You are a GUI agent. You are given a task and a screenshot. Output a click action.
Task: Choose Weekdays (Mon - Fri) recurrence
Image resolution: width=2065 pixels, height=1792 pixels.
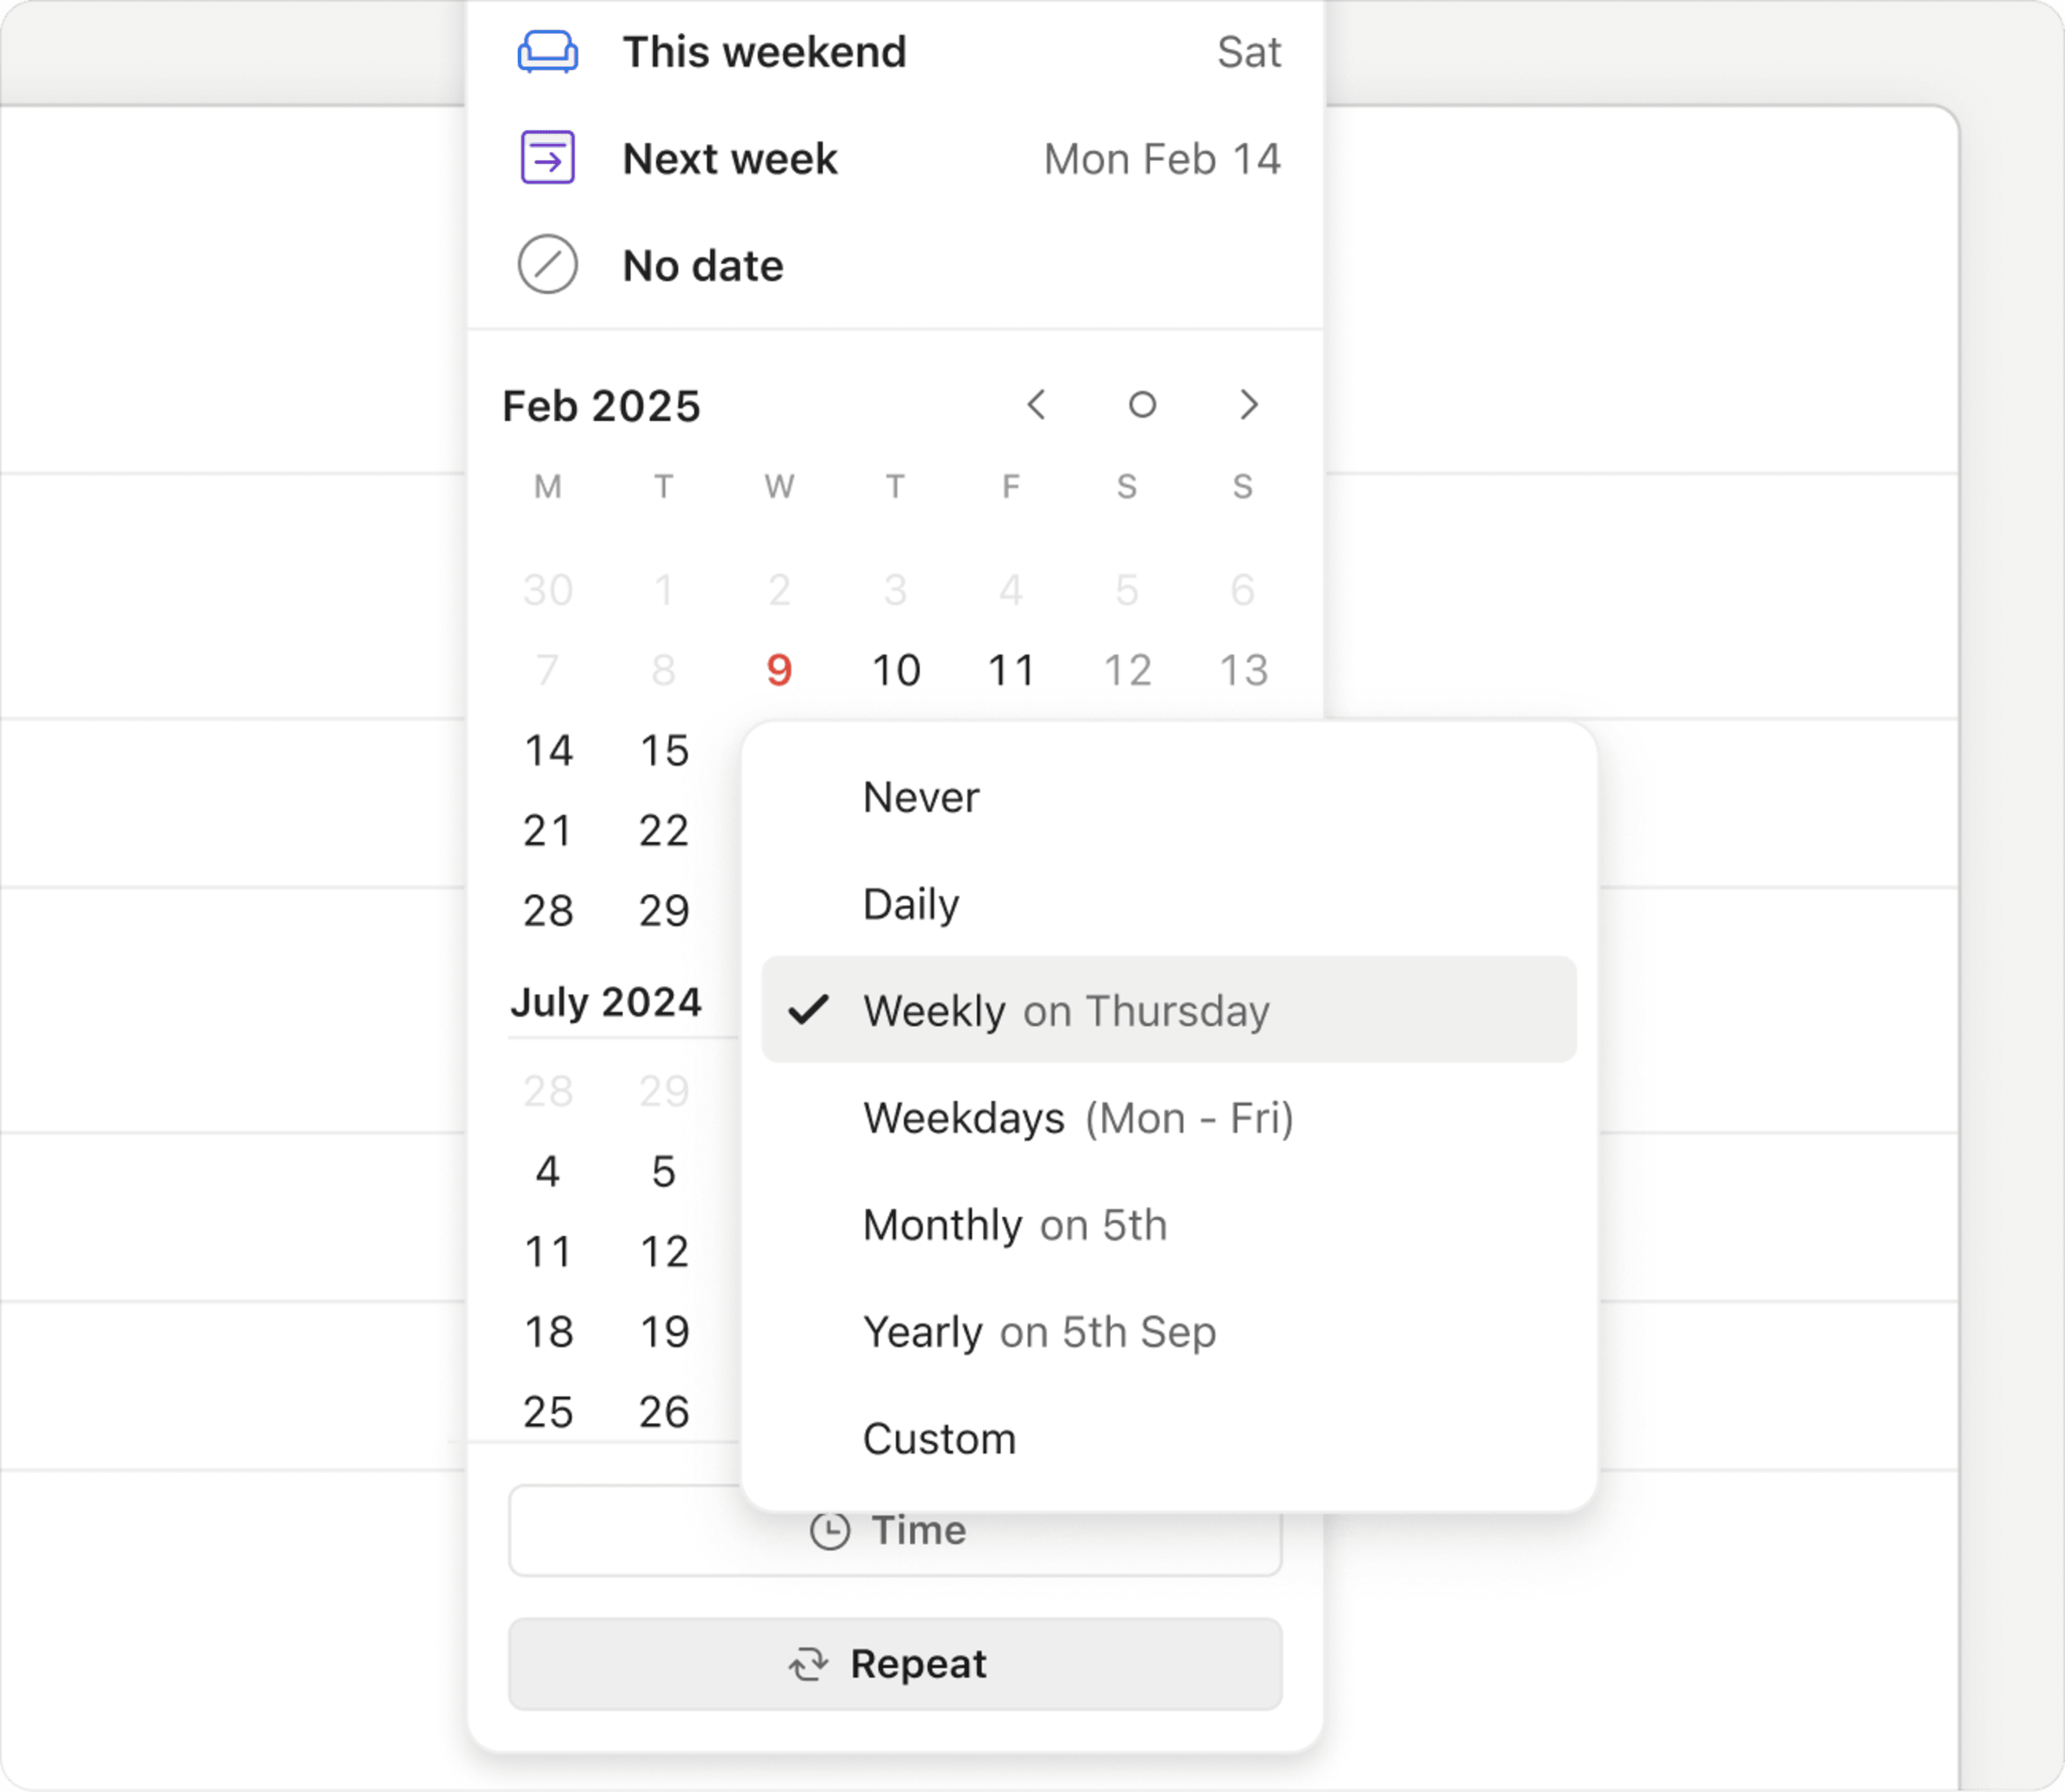click(1078, 1117)
